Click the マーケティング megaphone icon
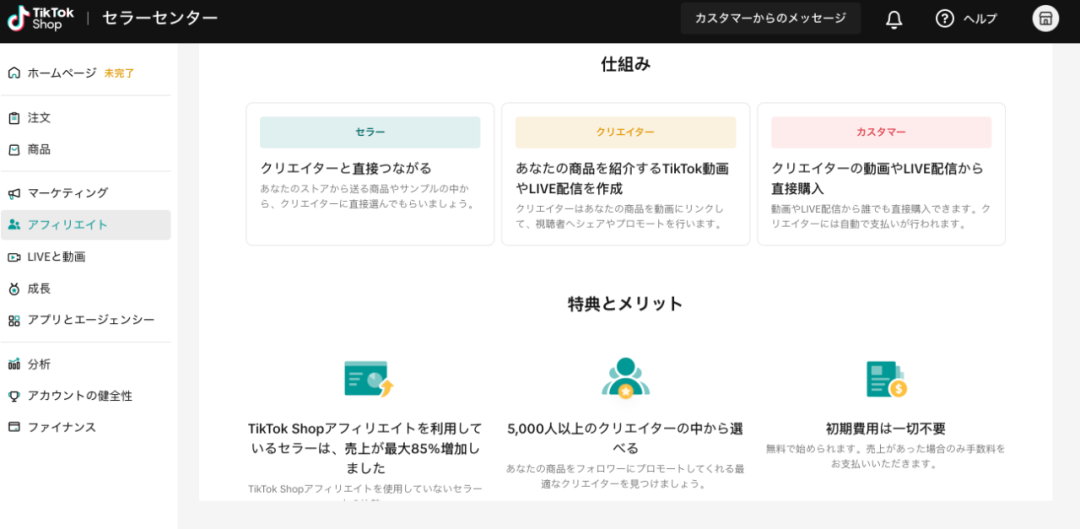 (x=14, y=193)
